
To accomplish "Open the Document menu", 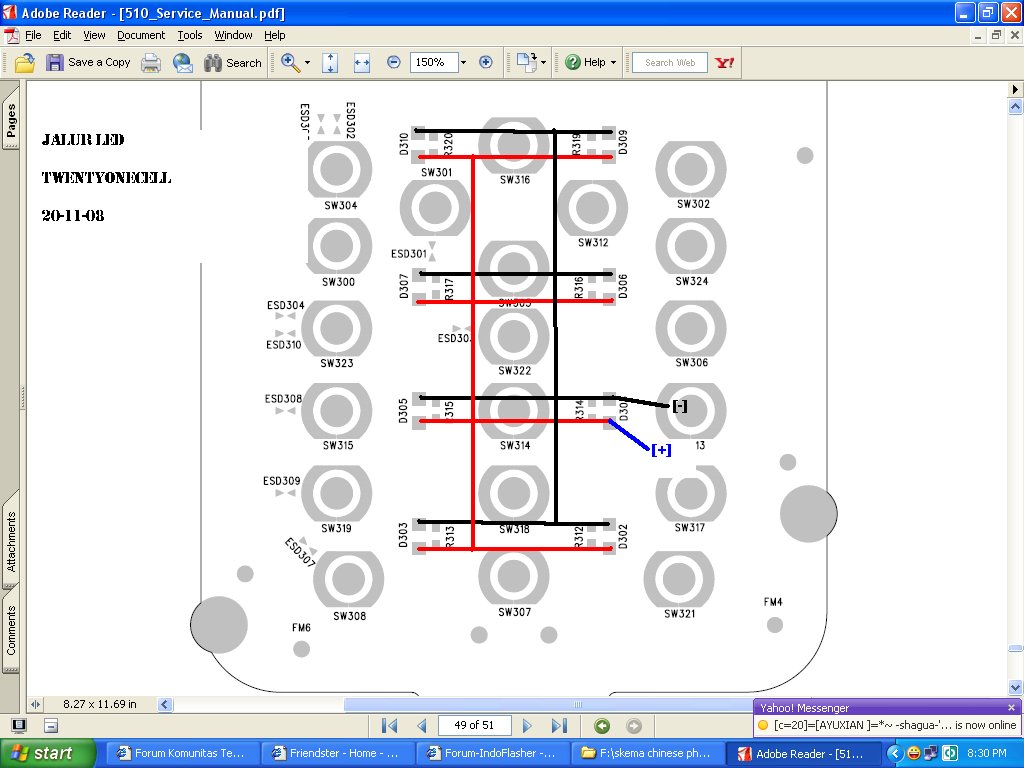I will tap(141, 35).
